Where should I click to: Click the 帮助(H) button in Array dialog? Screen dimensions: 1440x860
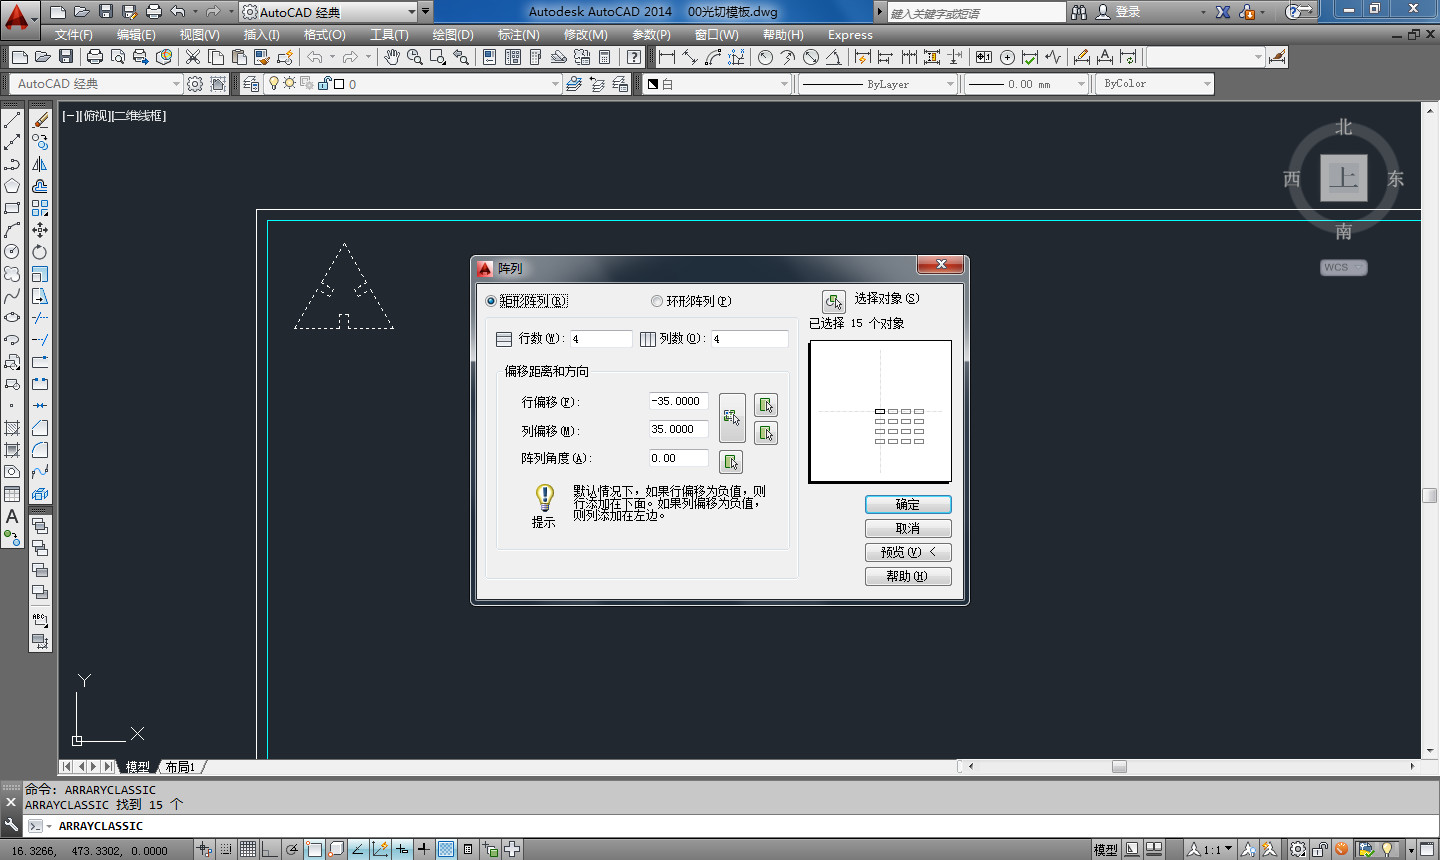point(908,577)
